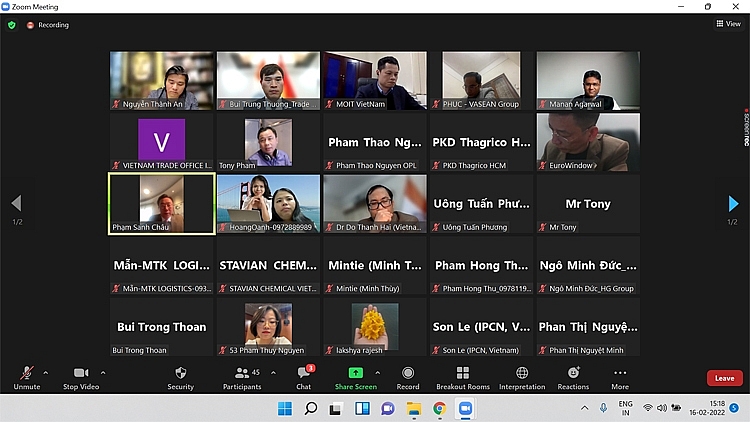Click the green encryption shield icon
Viewport: 750px width, 422px height.
[x=12, y=24]
